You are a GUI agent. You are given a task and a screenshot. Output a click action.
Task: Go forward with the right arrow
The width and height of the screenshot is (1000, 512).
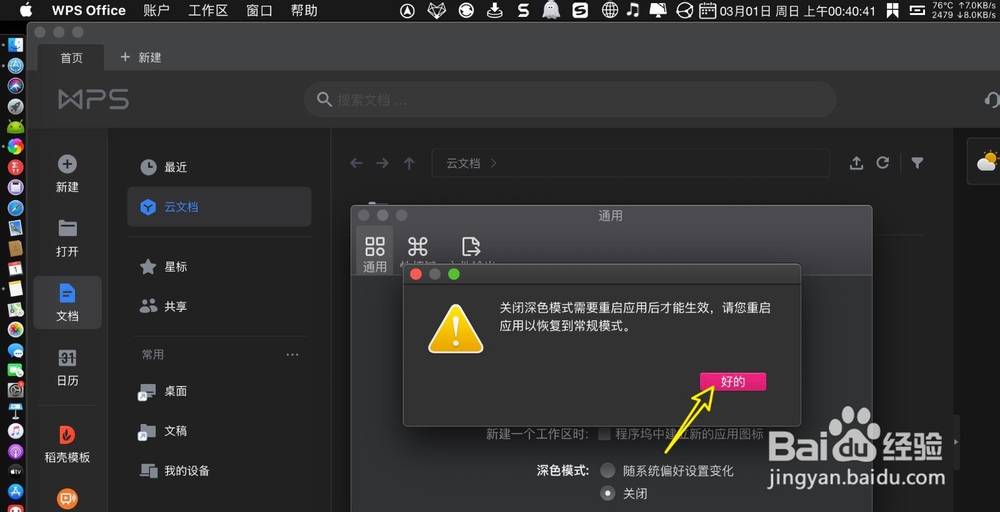pyautogui.click(x=382, y=163)
